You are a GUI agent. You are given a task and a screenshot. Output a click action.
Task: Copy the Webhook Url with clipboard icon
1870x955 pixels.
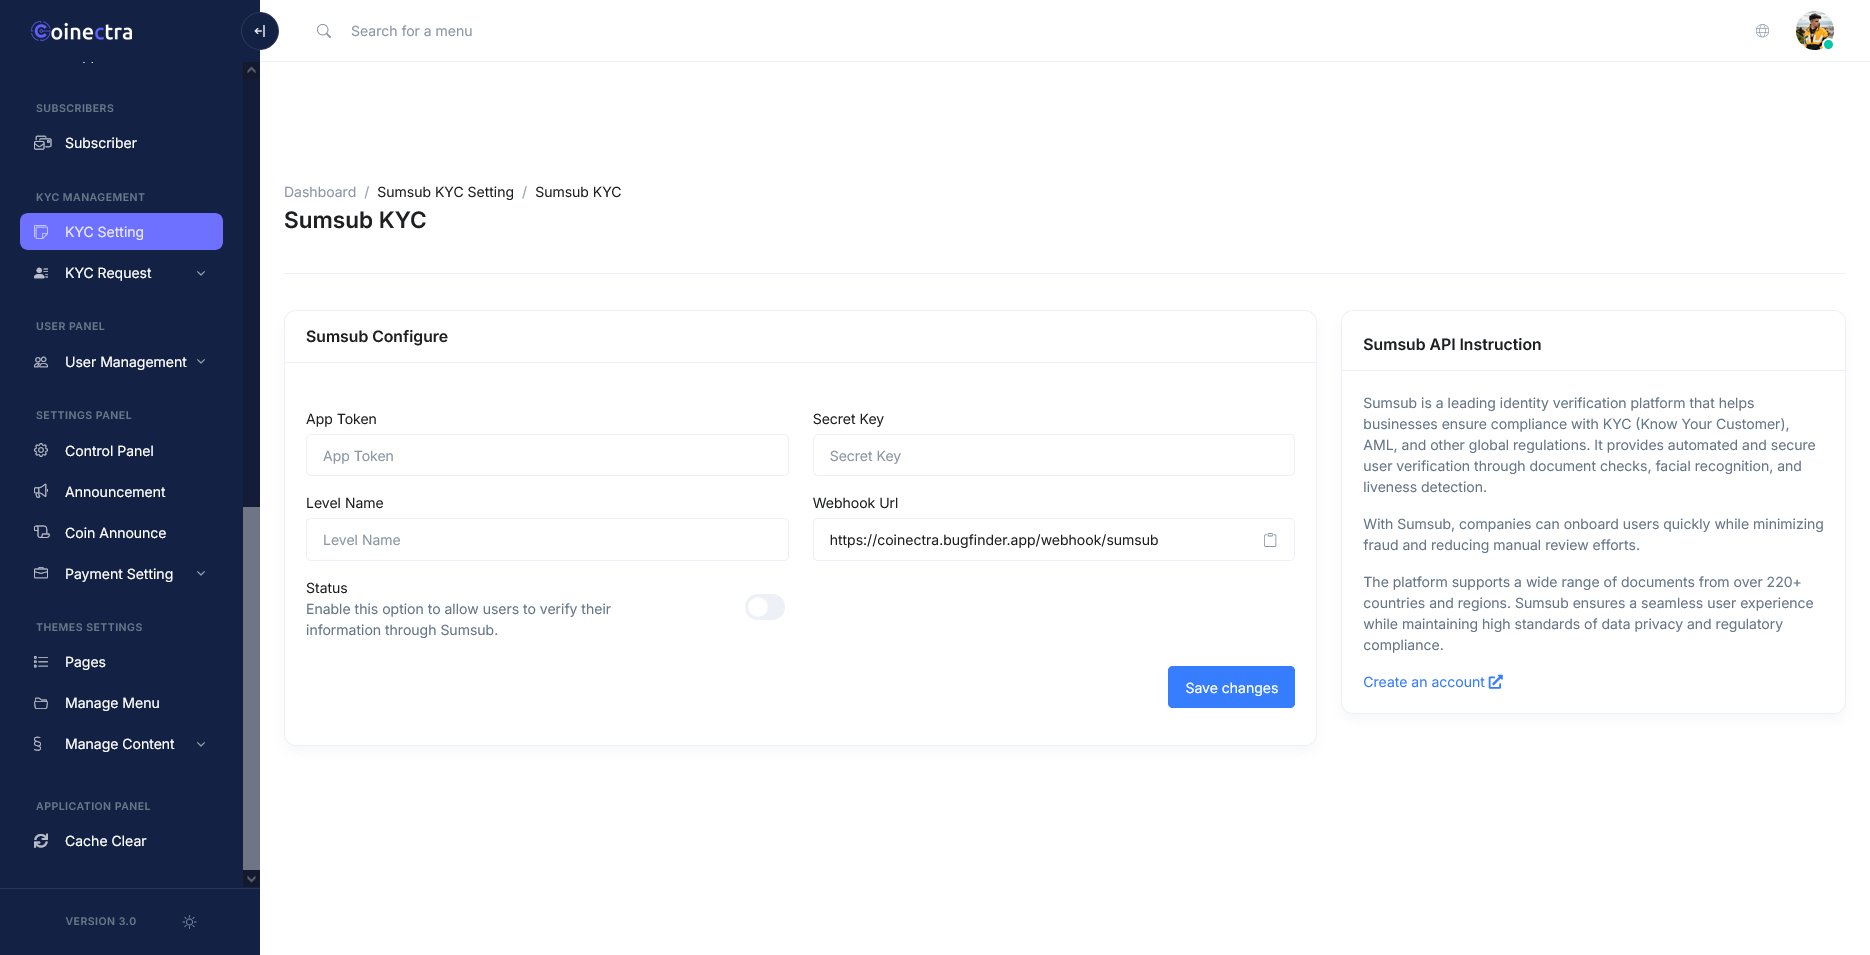(x=1270, y=540)
